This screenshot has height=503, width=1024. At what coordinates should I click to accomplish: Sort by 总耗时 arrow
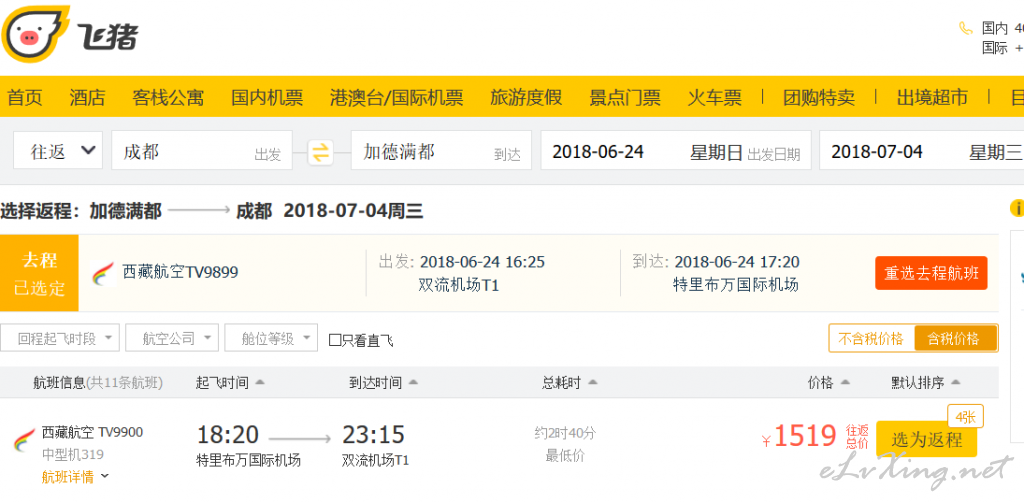tap(592, 383)
